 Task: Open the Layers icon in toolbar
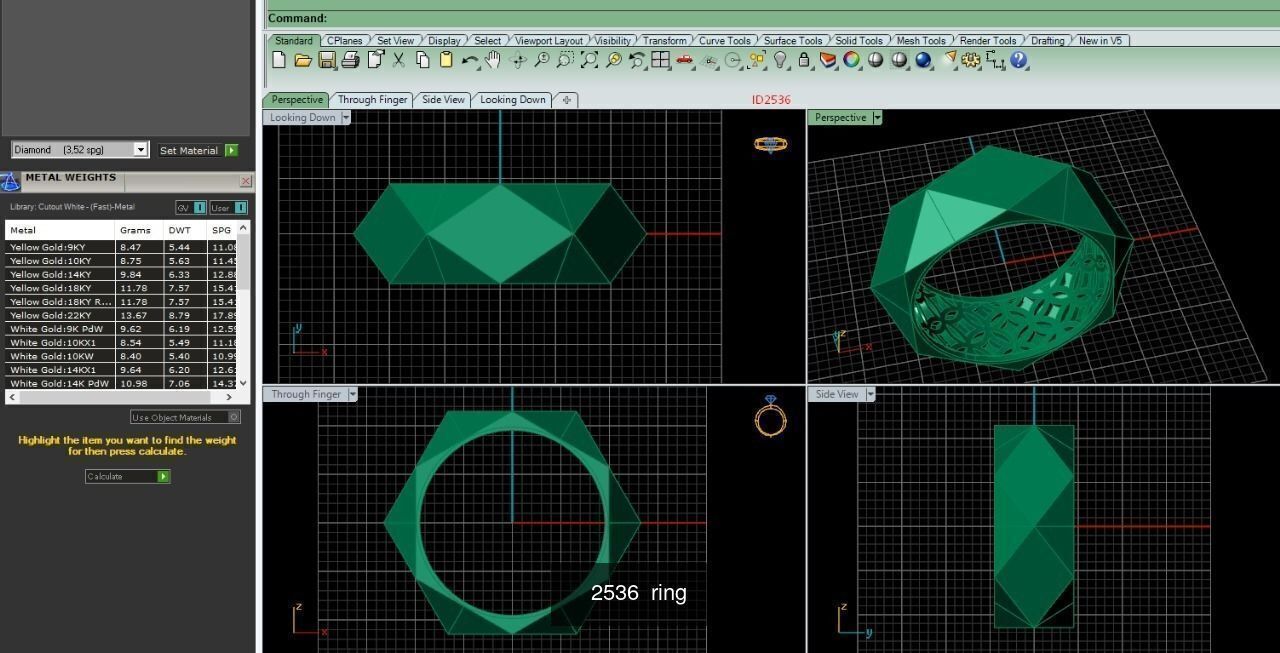[828, 60]
